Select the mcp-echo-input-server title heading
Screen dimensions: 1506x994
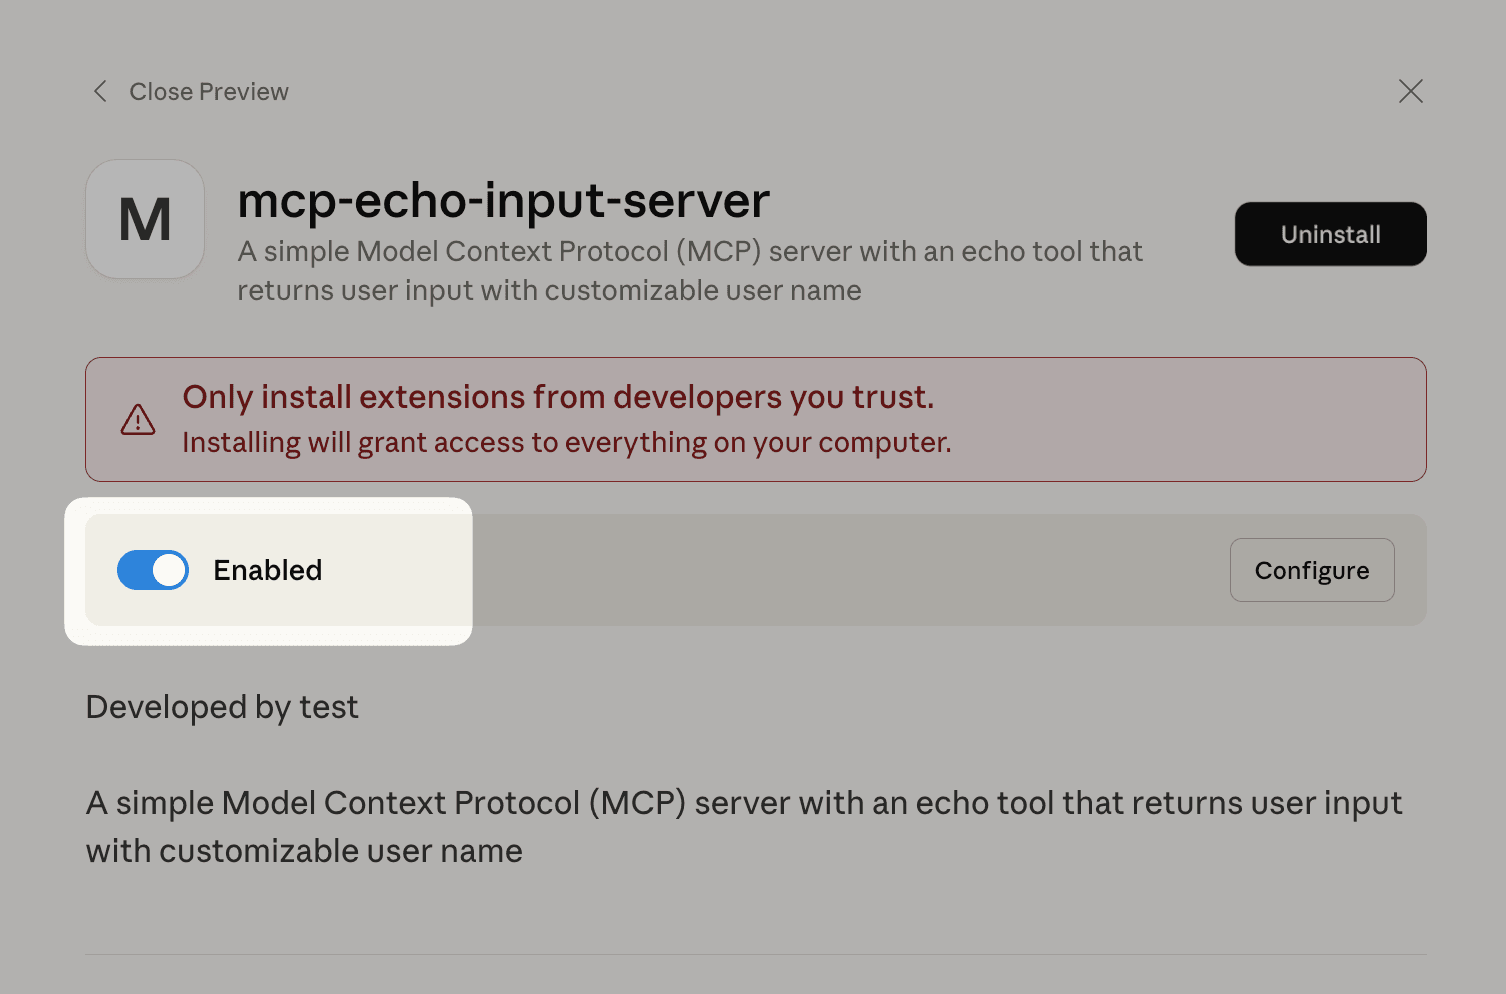(503, 200)
